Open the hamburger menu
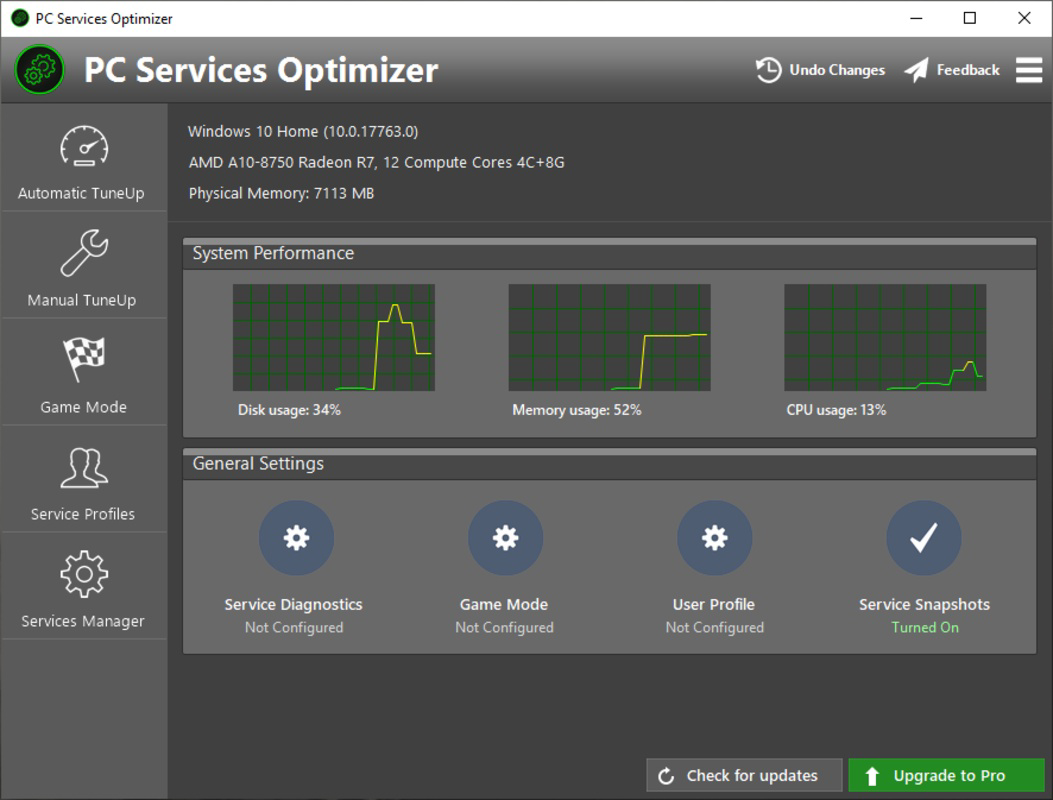This screenshot has width=1053, height=800. click(x=1028, y=70)
